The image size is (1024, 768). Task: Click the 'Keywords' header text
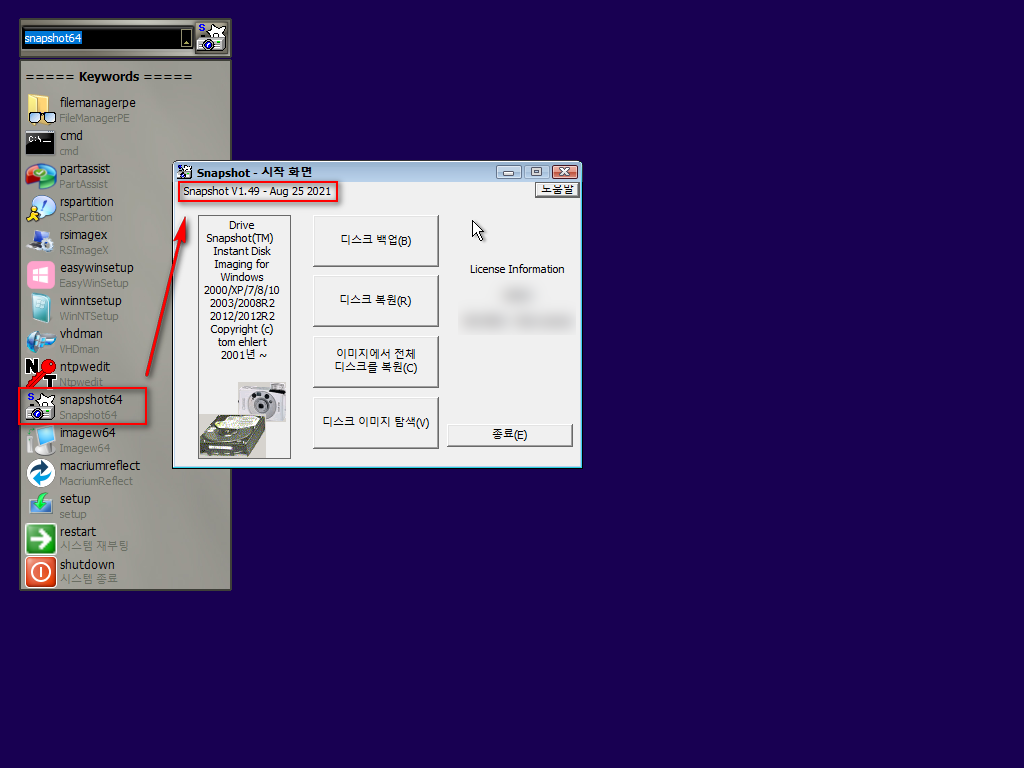[x=109, y=76]
